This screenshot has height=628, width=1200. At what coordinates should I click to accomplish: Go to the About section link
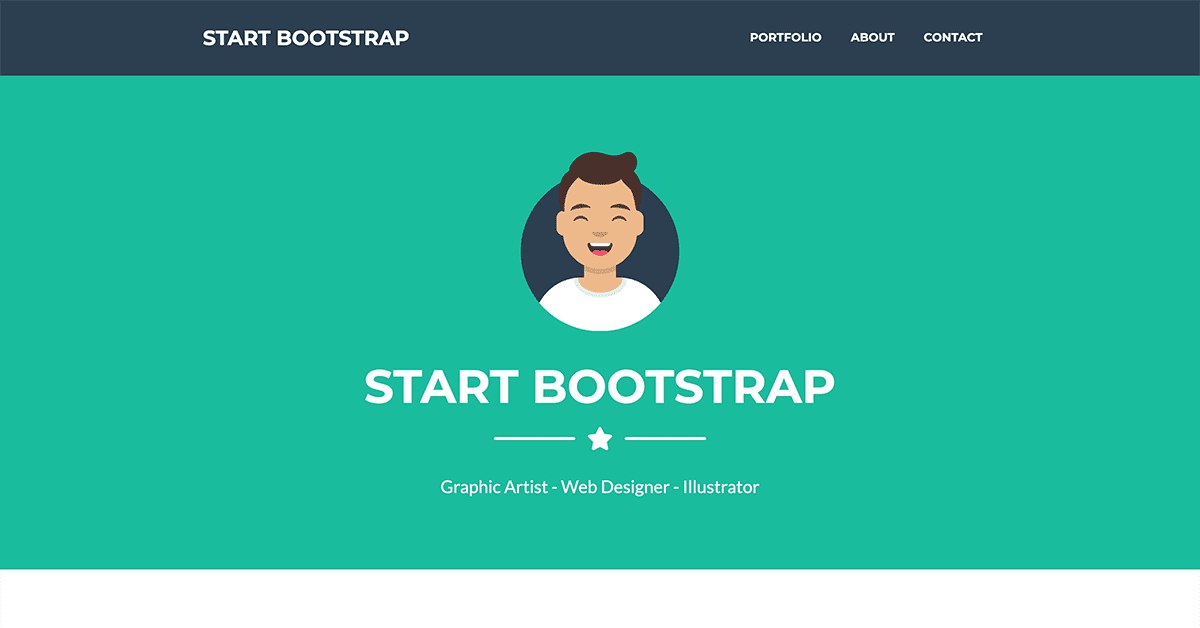coord(872,37)
